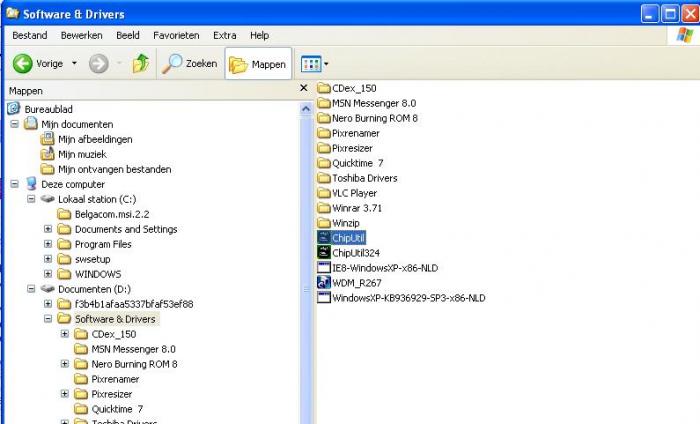Collapse the Documenten (D:) node

(x=31, y=289)
